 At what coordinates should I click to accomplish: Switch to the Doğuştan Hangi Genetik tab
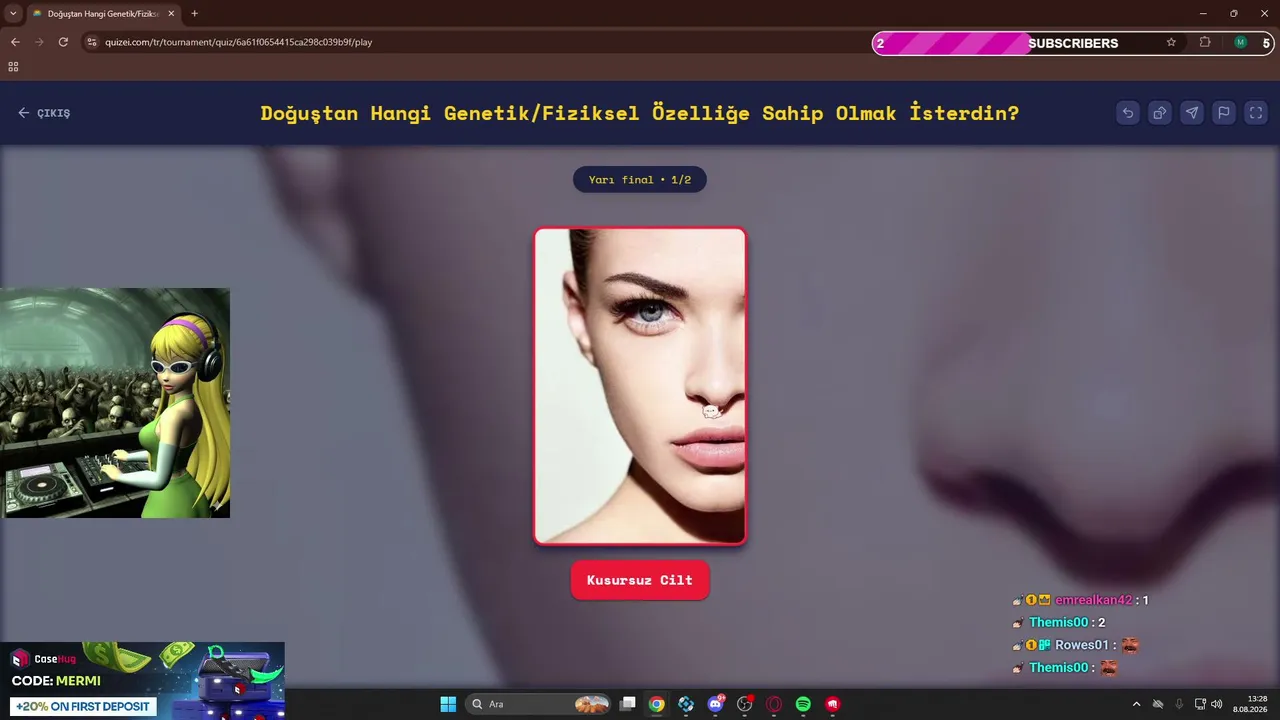[103, 13]
